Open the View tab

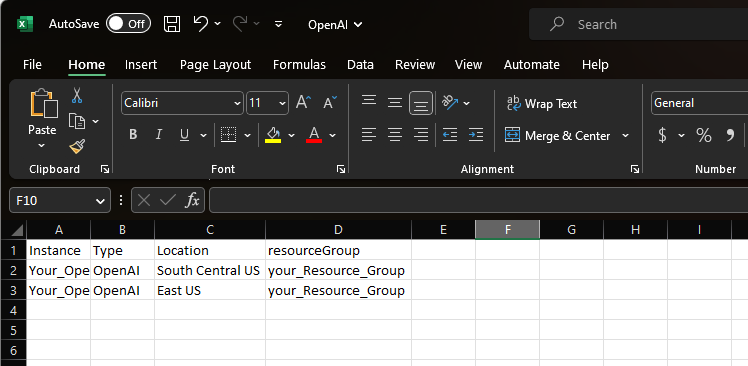coord(468,64)
